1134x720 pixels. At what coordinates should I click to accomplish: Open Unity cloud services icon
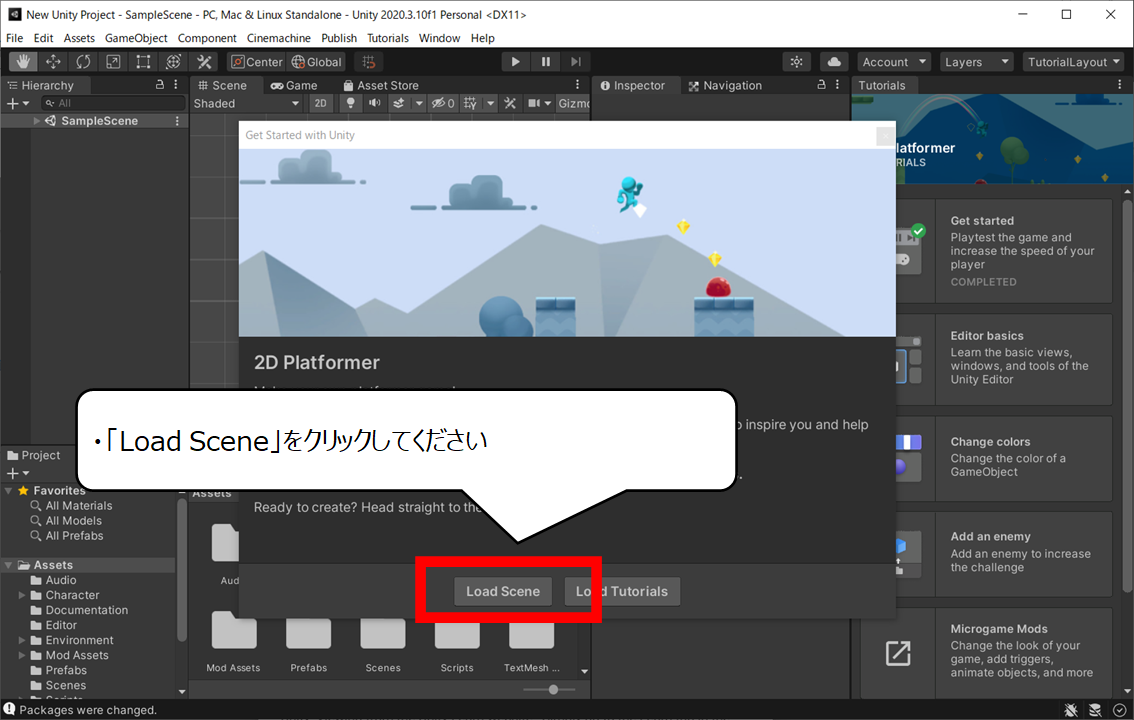pos(834,62)
